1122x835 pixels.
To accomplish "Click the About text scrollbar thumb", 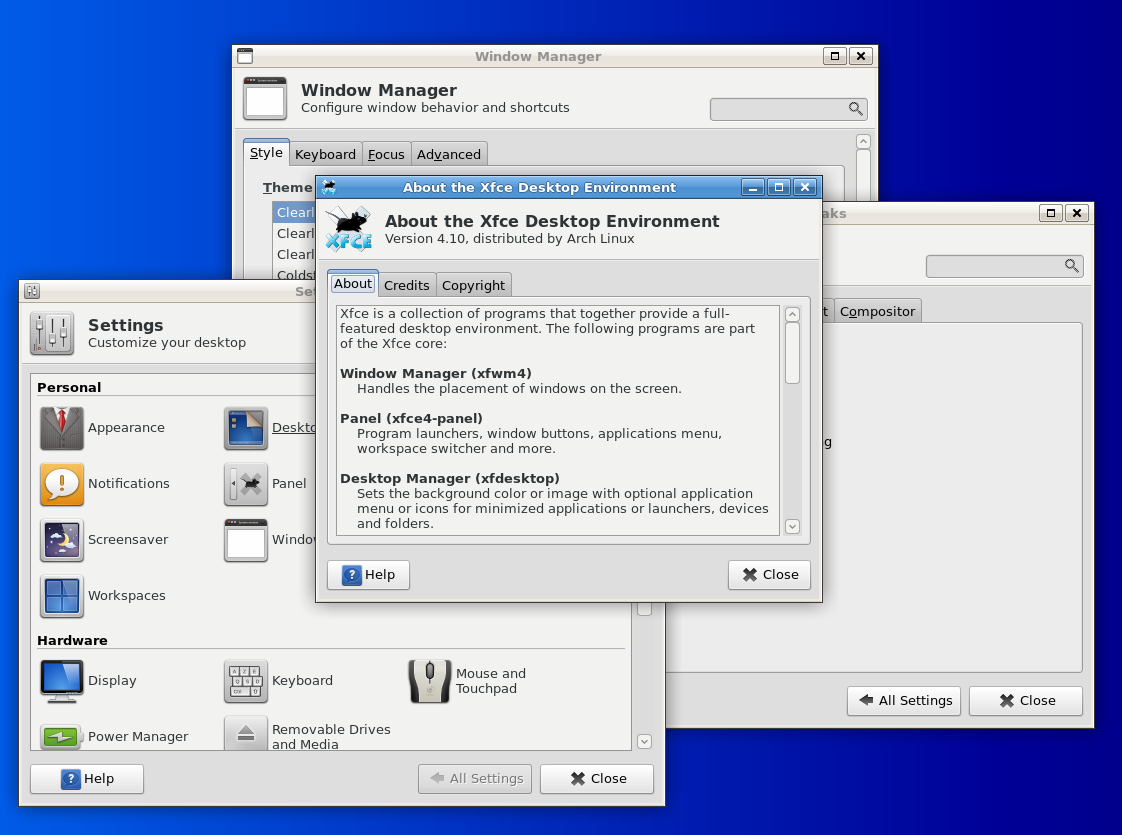I will tap(792, 353).
